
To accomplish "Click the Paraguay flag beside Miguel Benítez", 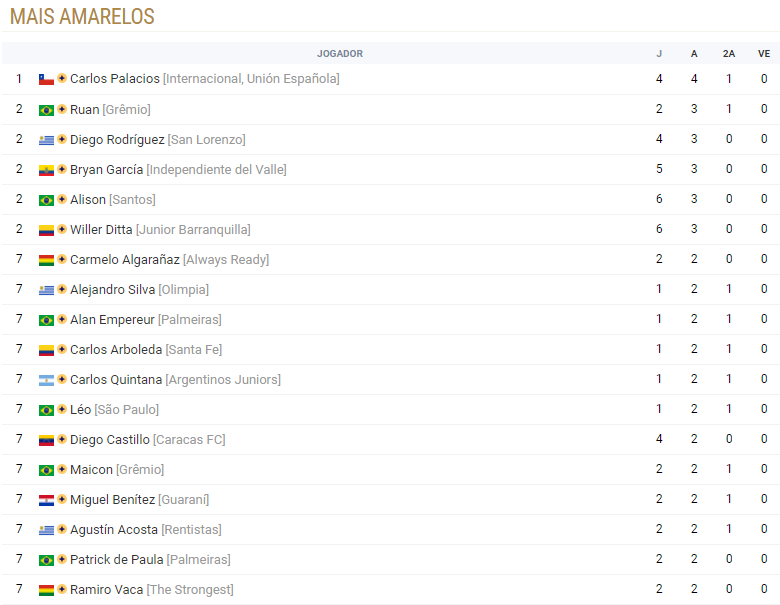I will click(46, 501).
